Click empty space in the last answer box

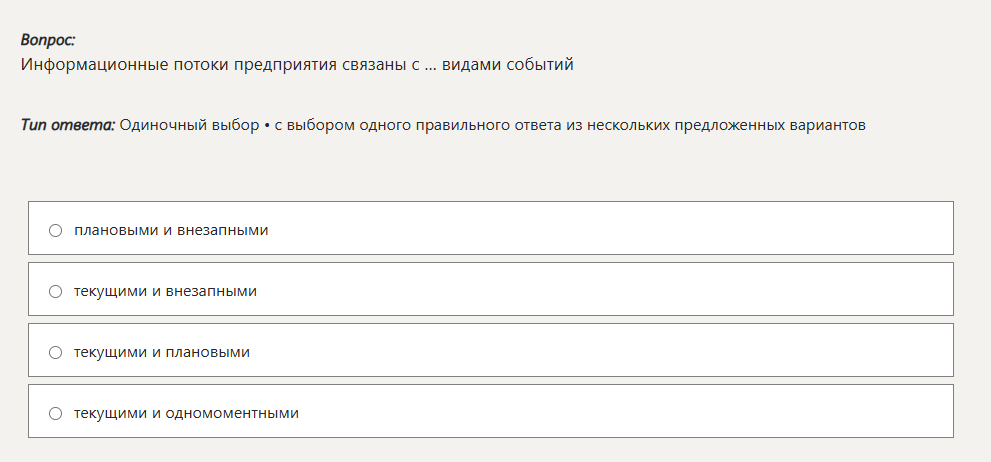[620, 413]
